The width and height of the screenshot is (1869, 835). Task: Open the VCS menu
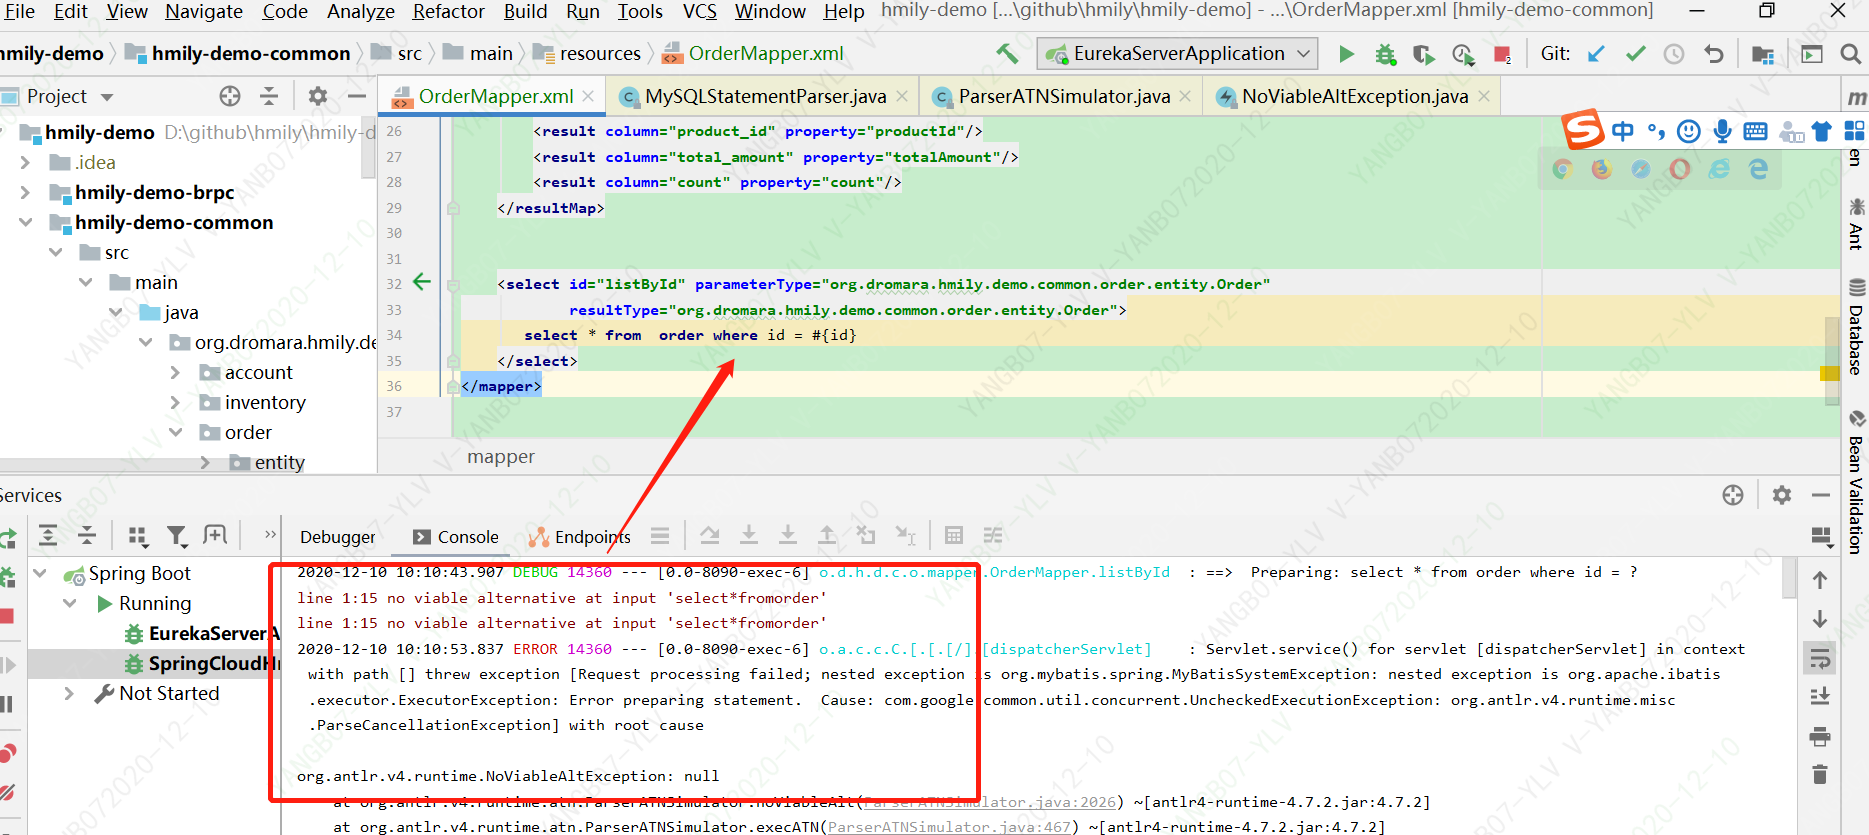click(x=699, y=11)
